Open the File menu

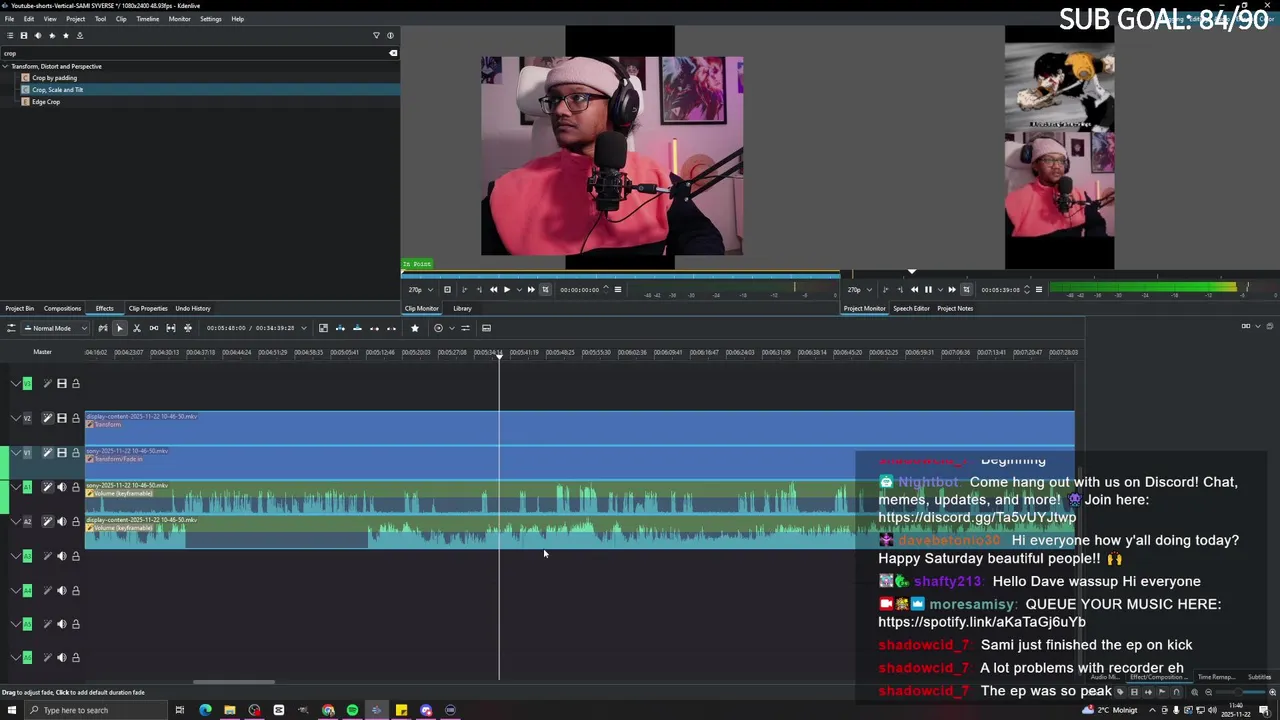coord(9,19)
